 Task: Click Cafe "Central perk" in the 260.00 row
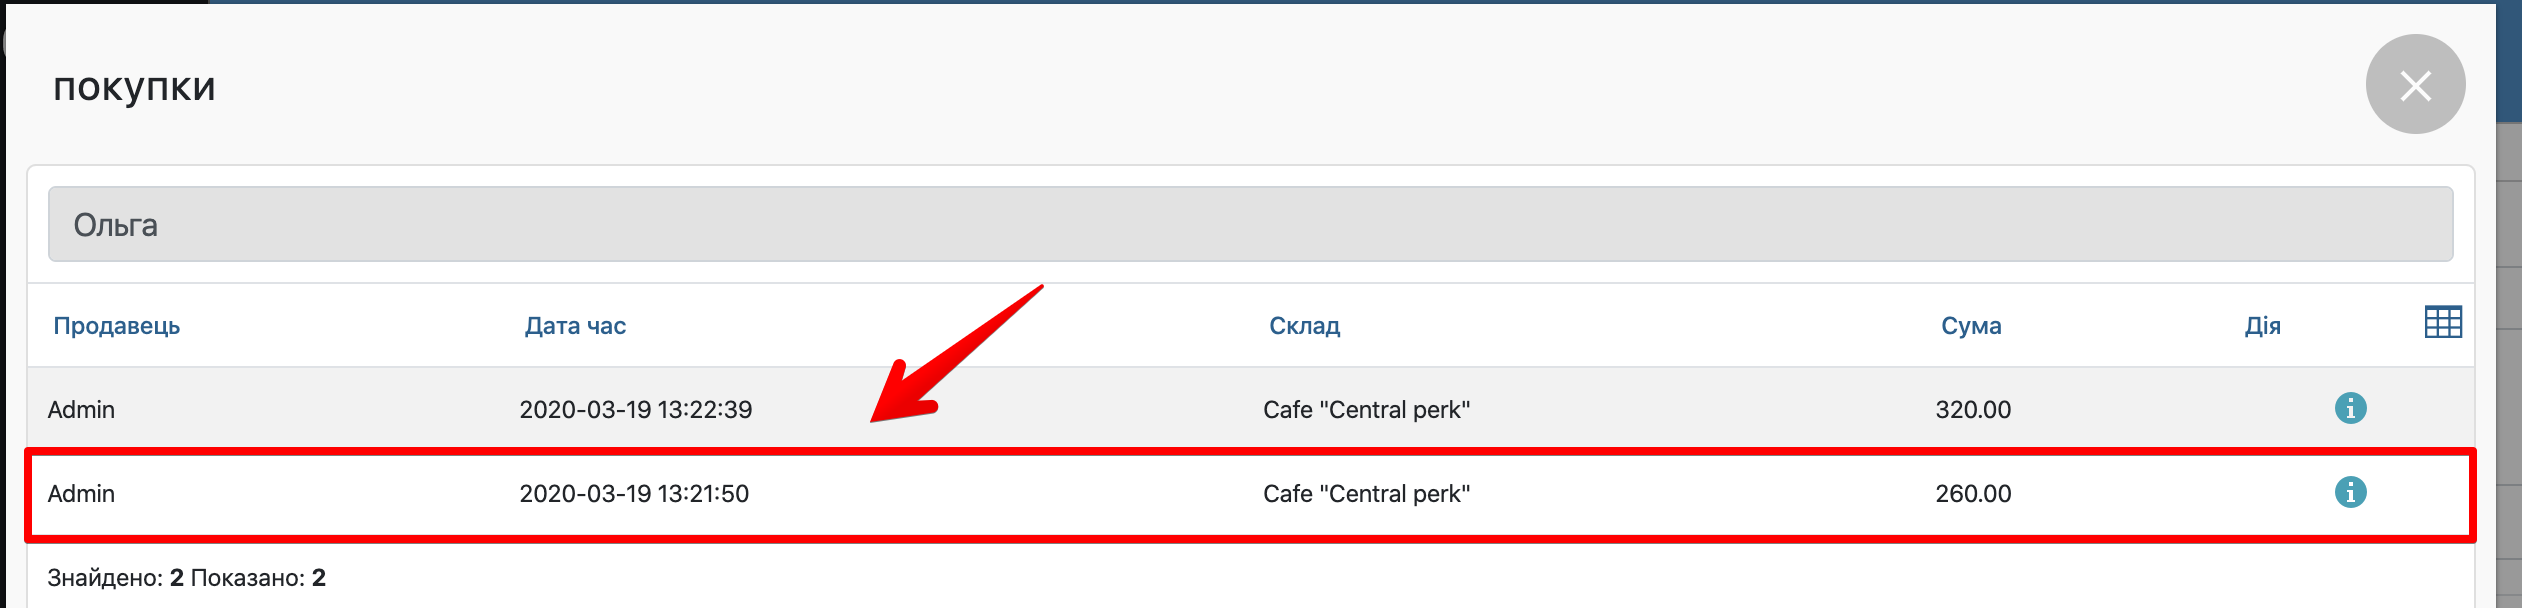1366,494
